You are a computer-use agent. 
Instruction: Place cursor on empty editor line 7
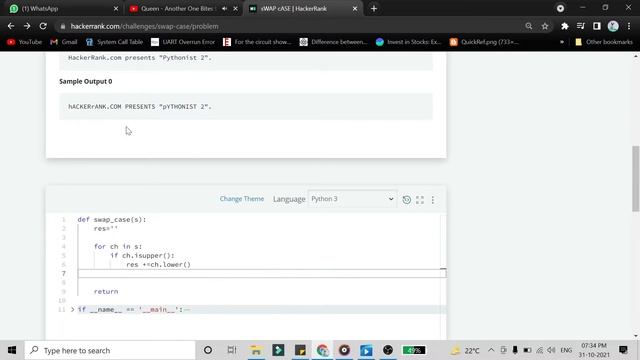(x=262, y=273)
